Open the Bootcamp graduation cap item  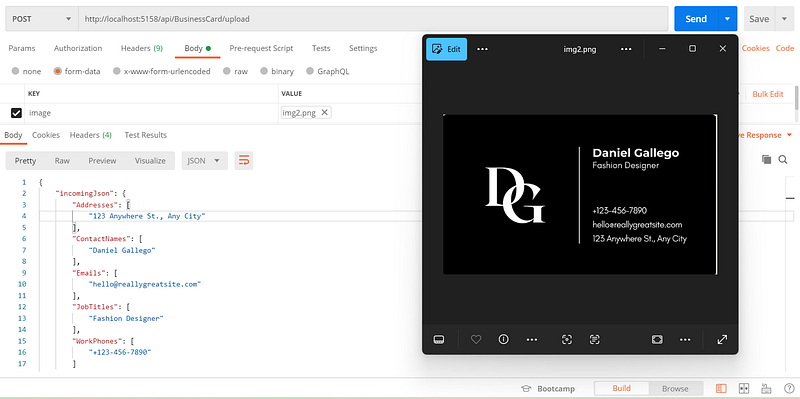pos(548,389)
